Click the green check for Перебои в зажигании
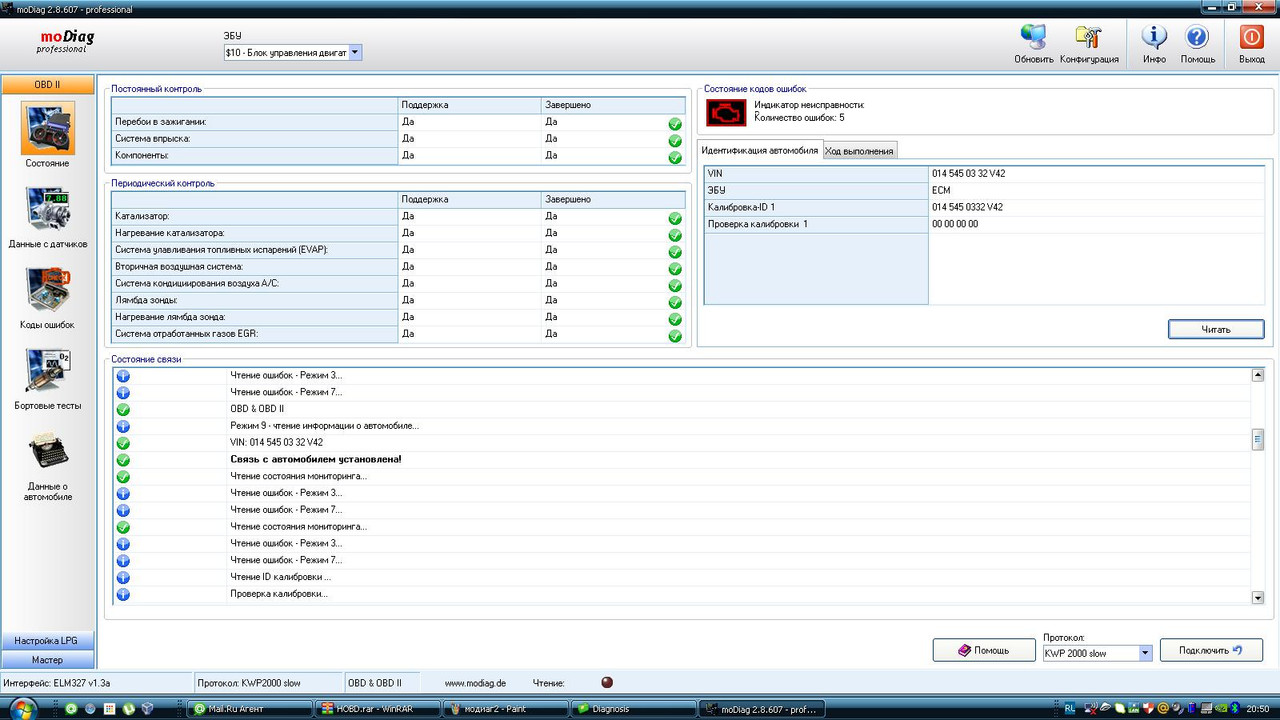Image resolution: width=1280 pixels, height=720 pixels. (675, 124)
